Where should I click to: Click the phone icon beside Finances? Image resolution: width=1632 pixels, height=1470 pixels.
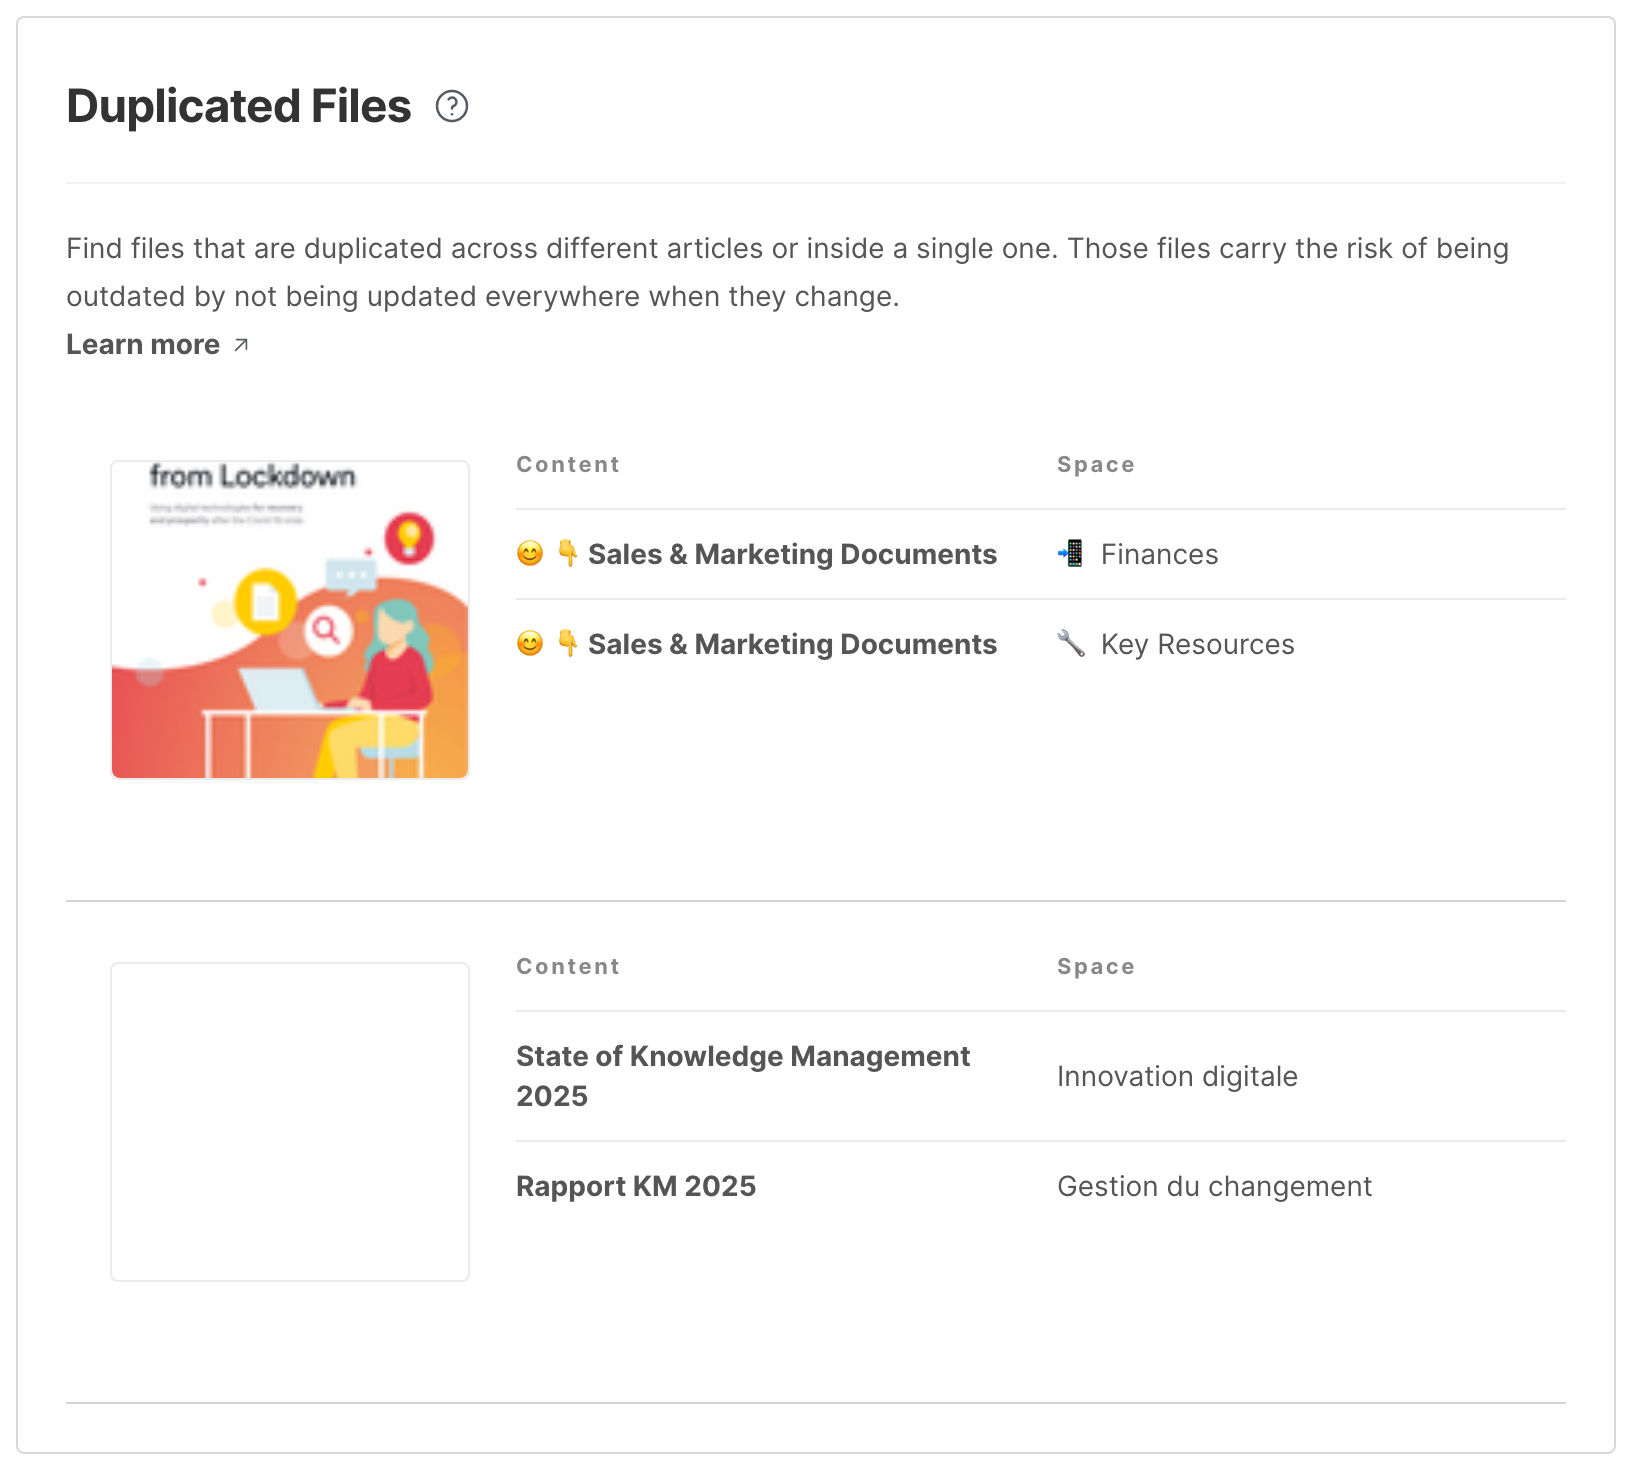1071,553
